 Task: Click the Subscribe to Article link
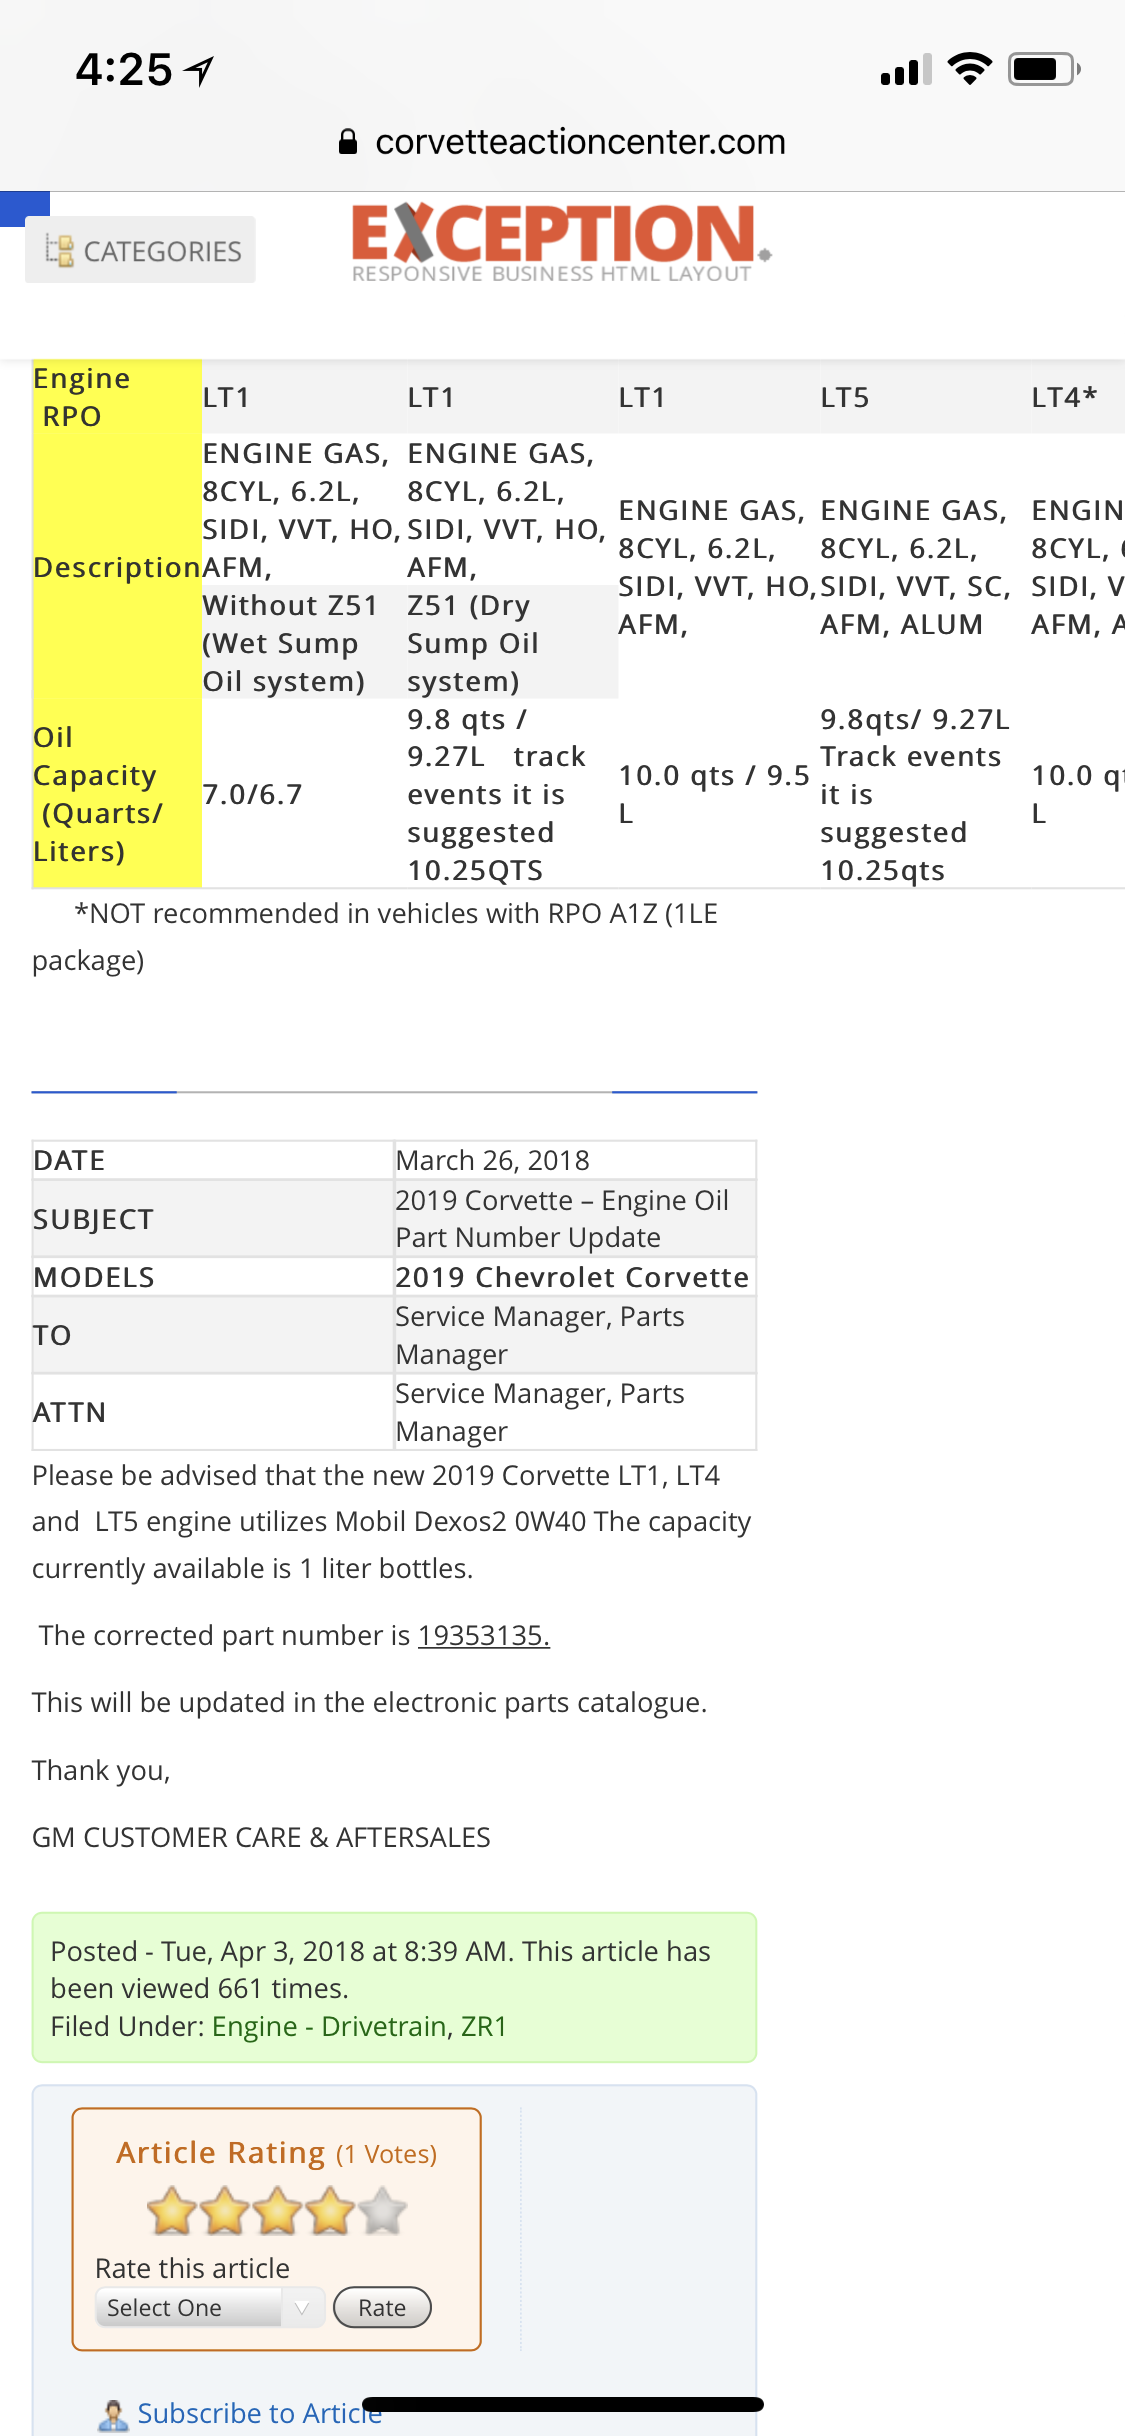260,2413
